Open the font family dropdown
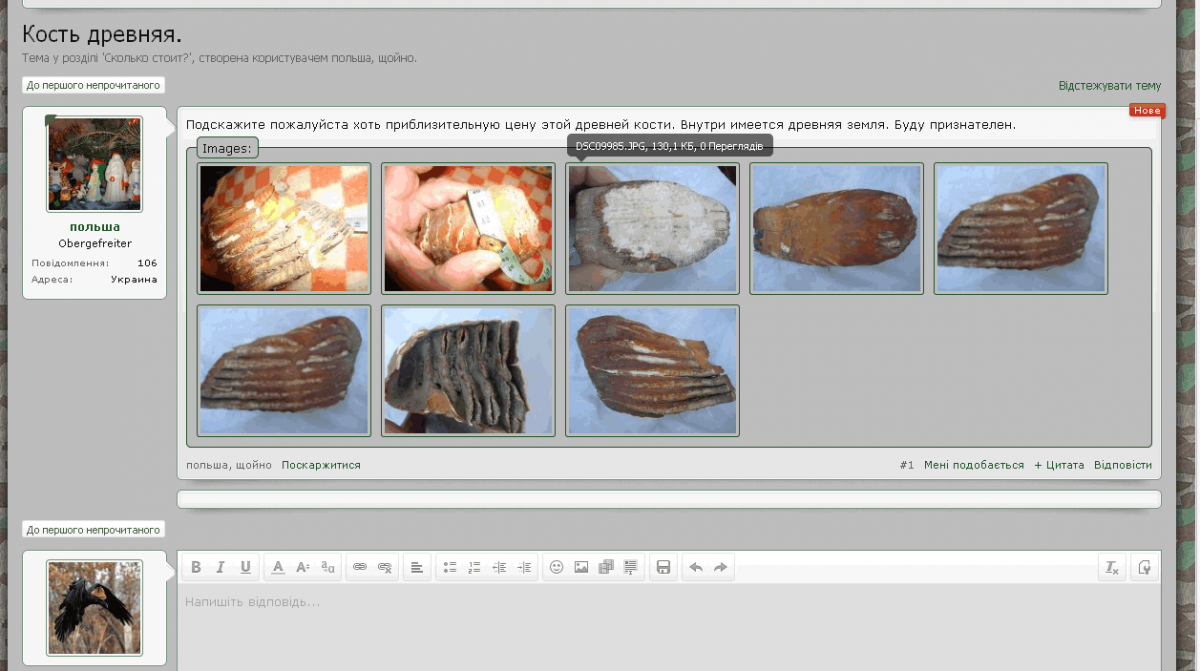Image resolution: width=1200 pixels, height=671 pixels. [x=328, y=567]
